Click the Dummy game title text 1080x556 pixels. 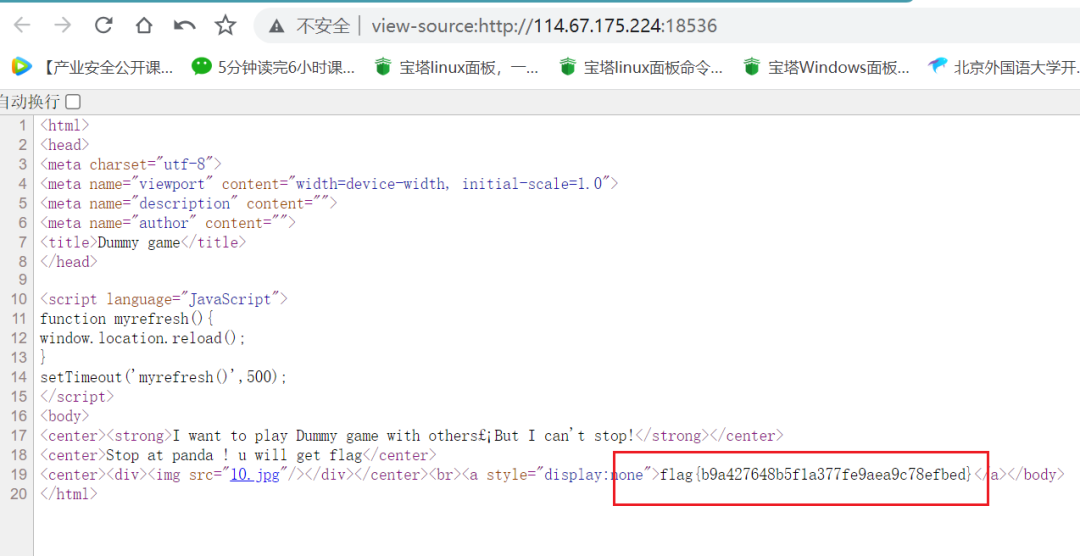(x=138, y=243)
